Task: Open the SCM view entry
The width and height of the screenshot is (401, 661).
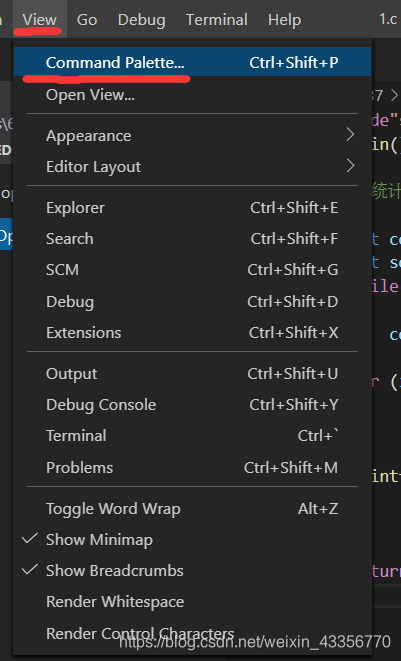Action: 192,270
